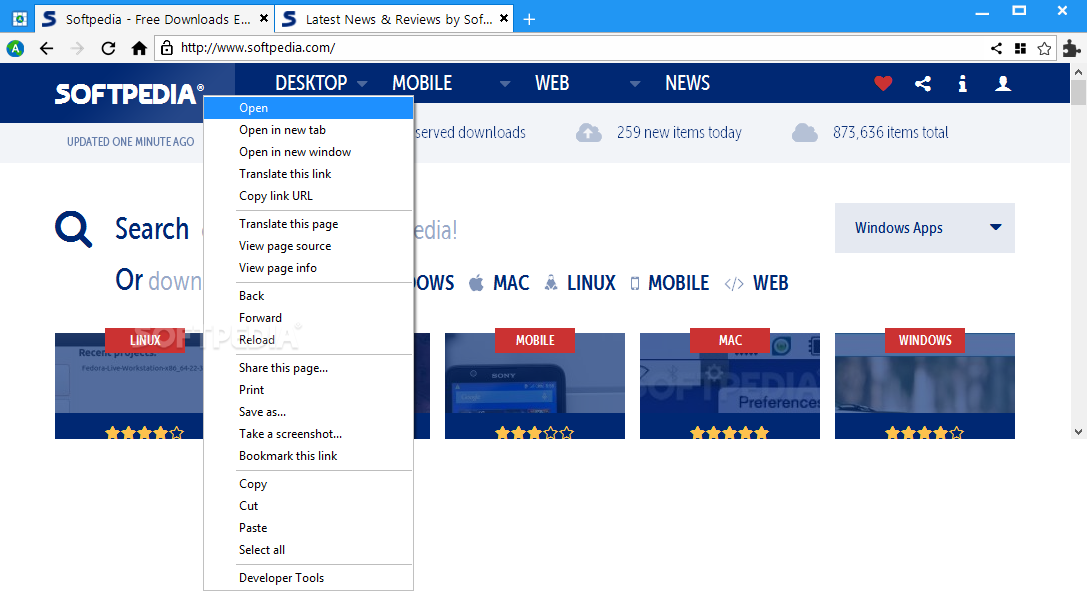Choose Copy in context menu

pos(308,484)
